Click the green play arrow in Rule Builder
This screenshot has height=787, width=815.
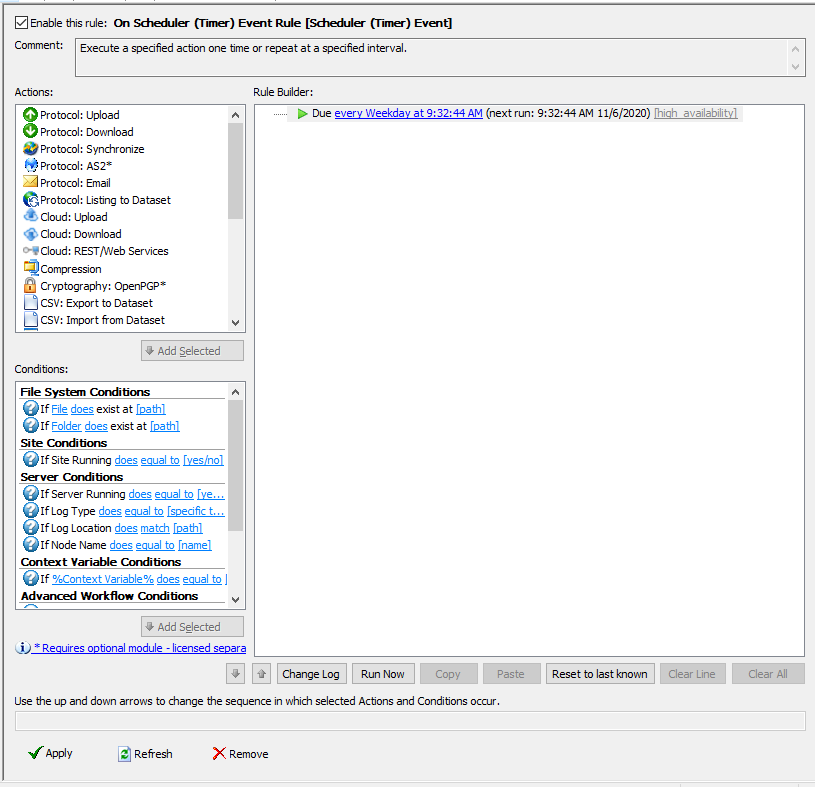tap(303, 114)
